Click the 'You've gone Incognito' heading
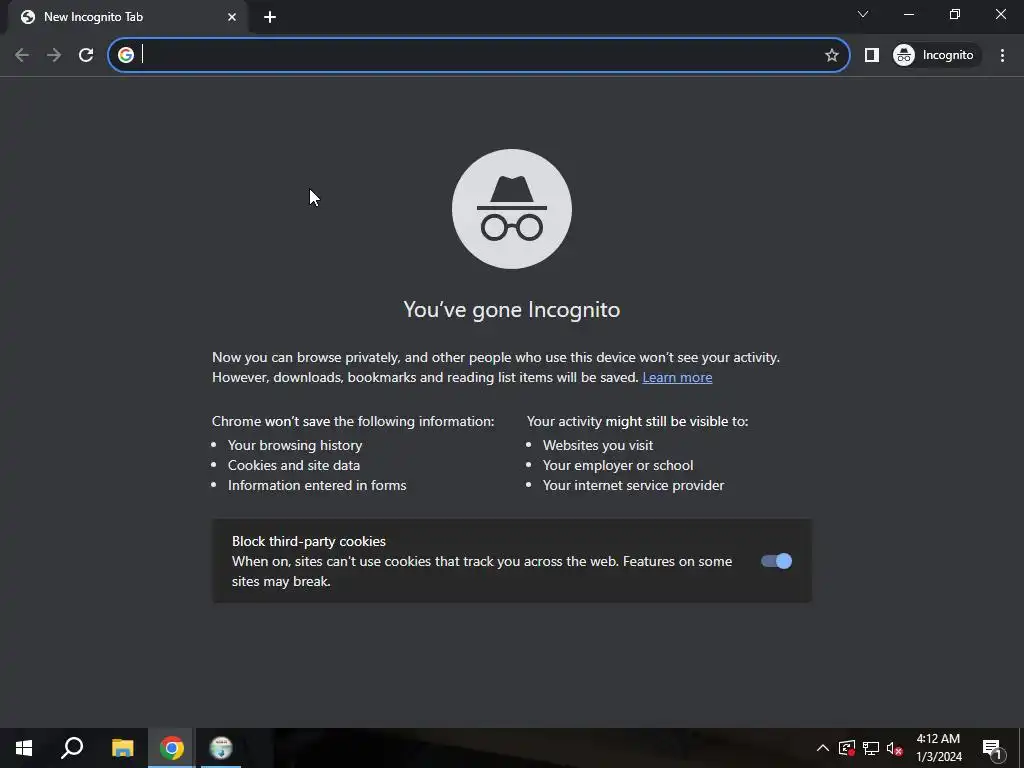Screen dimensions: 1024x768 point(512,310)
